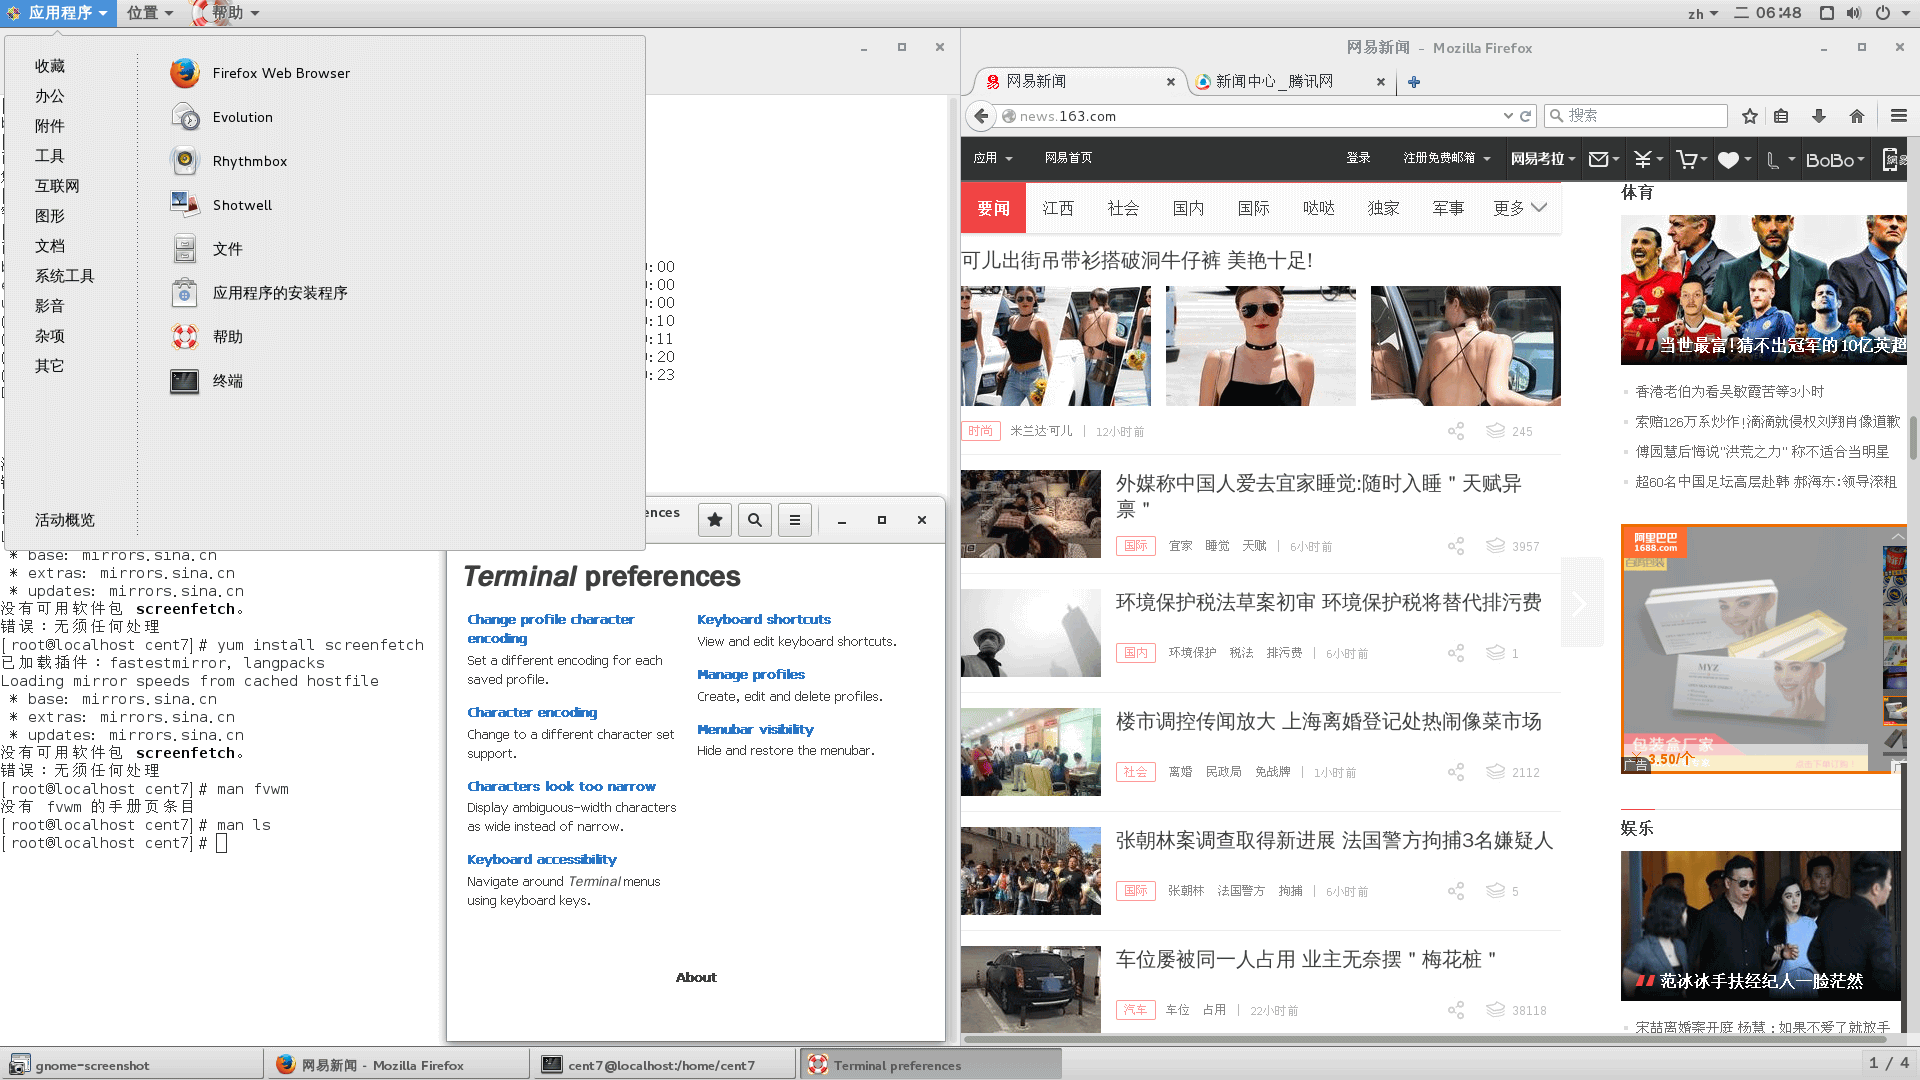The image size is (1920, 1080).
Task: Open 楼市调控传闻放大 article thumbnail
Action: 1031,752
